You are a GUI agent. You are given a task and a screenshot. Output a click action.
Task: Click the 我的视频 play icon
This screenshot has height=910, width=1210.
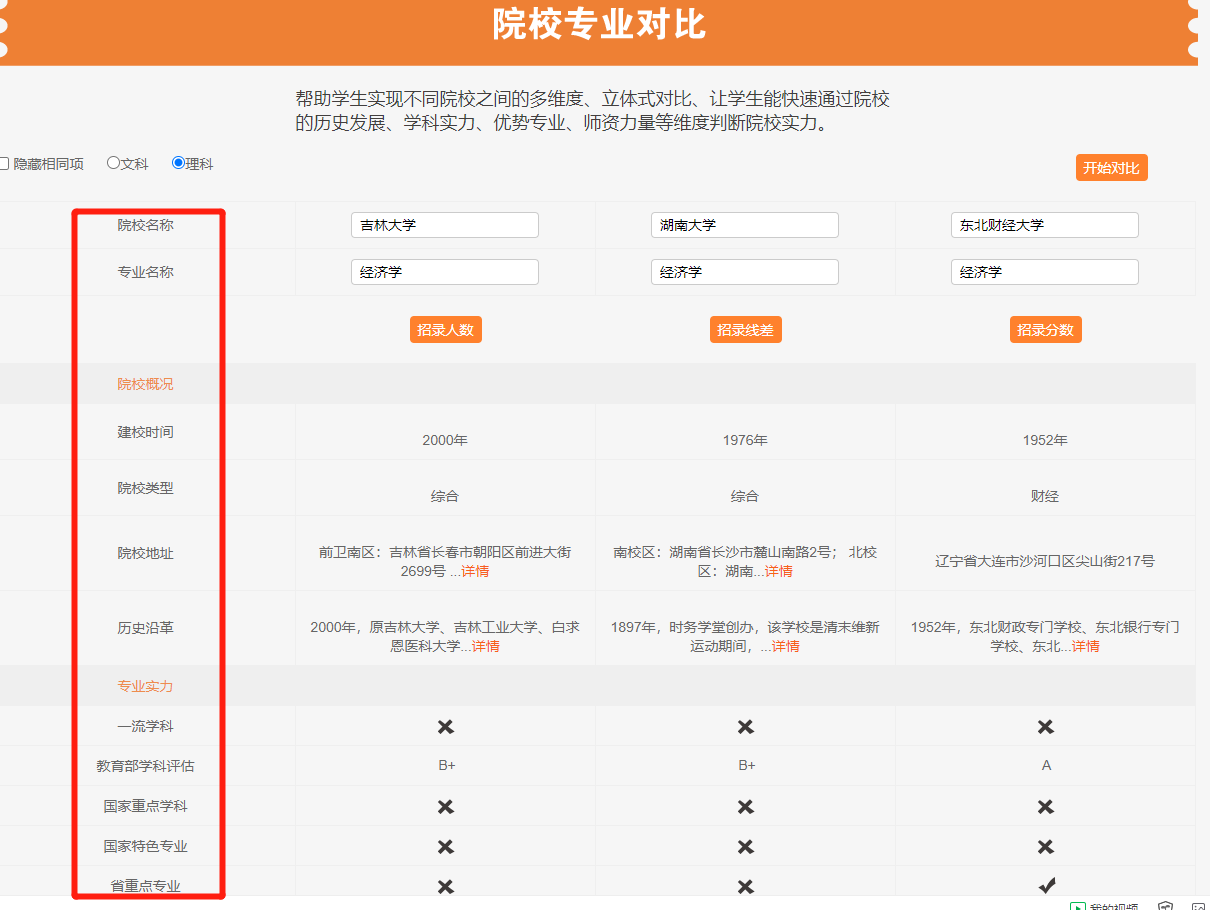[1078, 906]
